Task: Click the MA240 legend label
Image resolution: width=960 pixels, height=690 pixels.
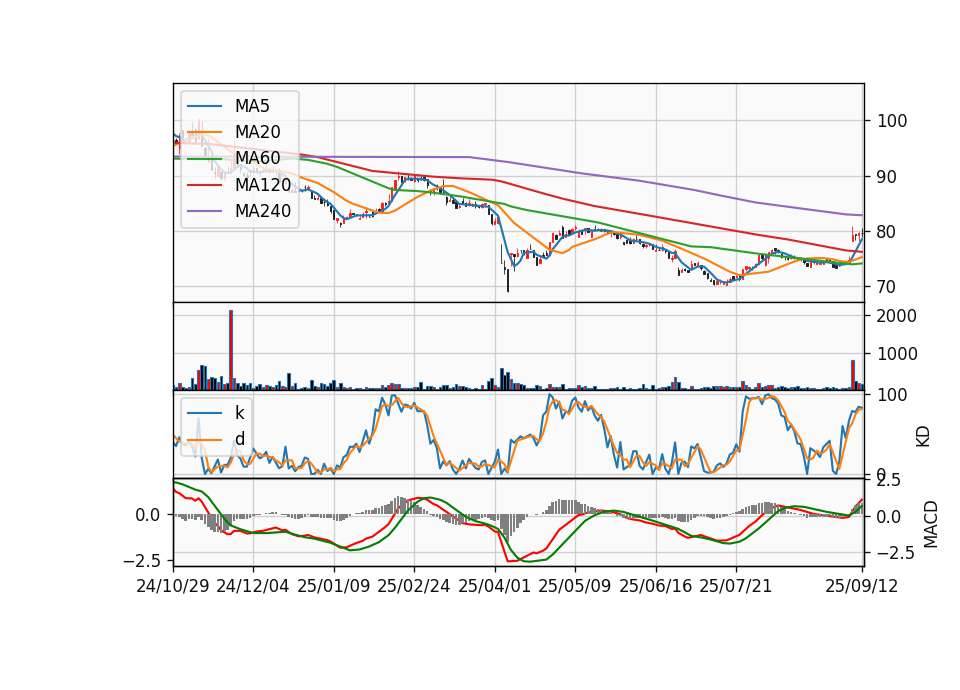Action: click(263, 211)
